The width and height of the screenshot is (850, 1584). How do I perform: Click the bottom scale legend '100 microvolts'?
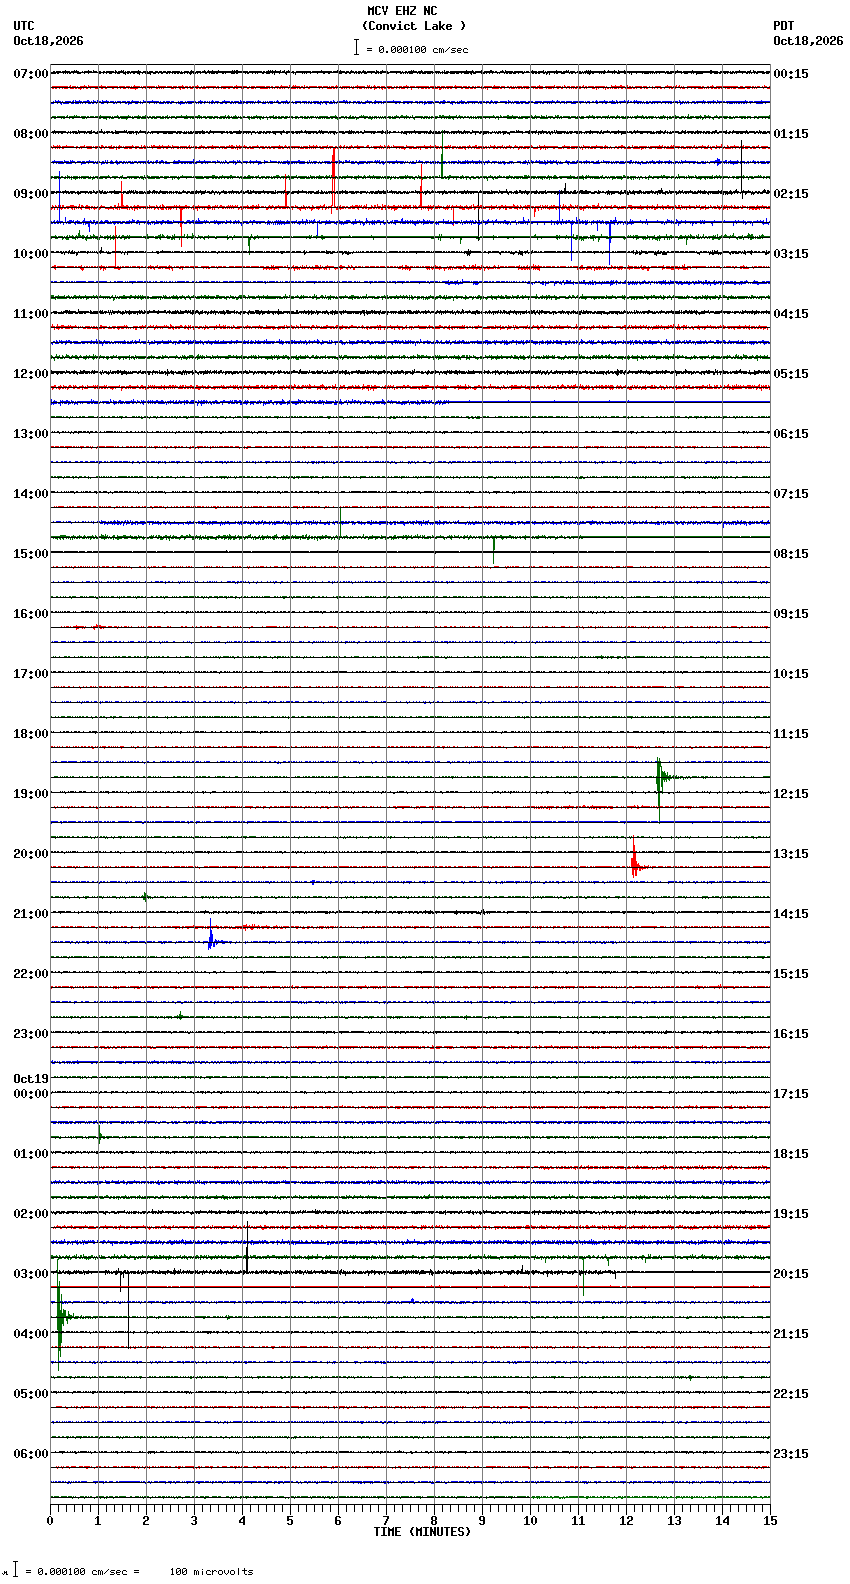pyautogui.click(x=211, y=1572)
